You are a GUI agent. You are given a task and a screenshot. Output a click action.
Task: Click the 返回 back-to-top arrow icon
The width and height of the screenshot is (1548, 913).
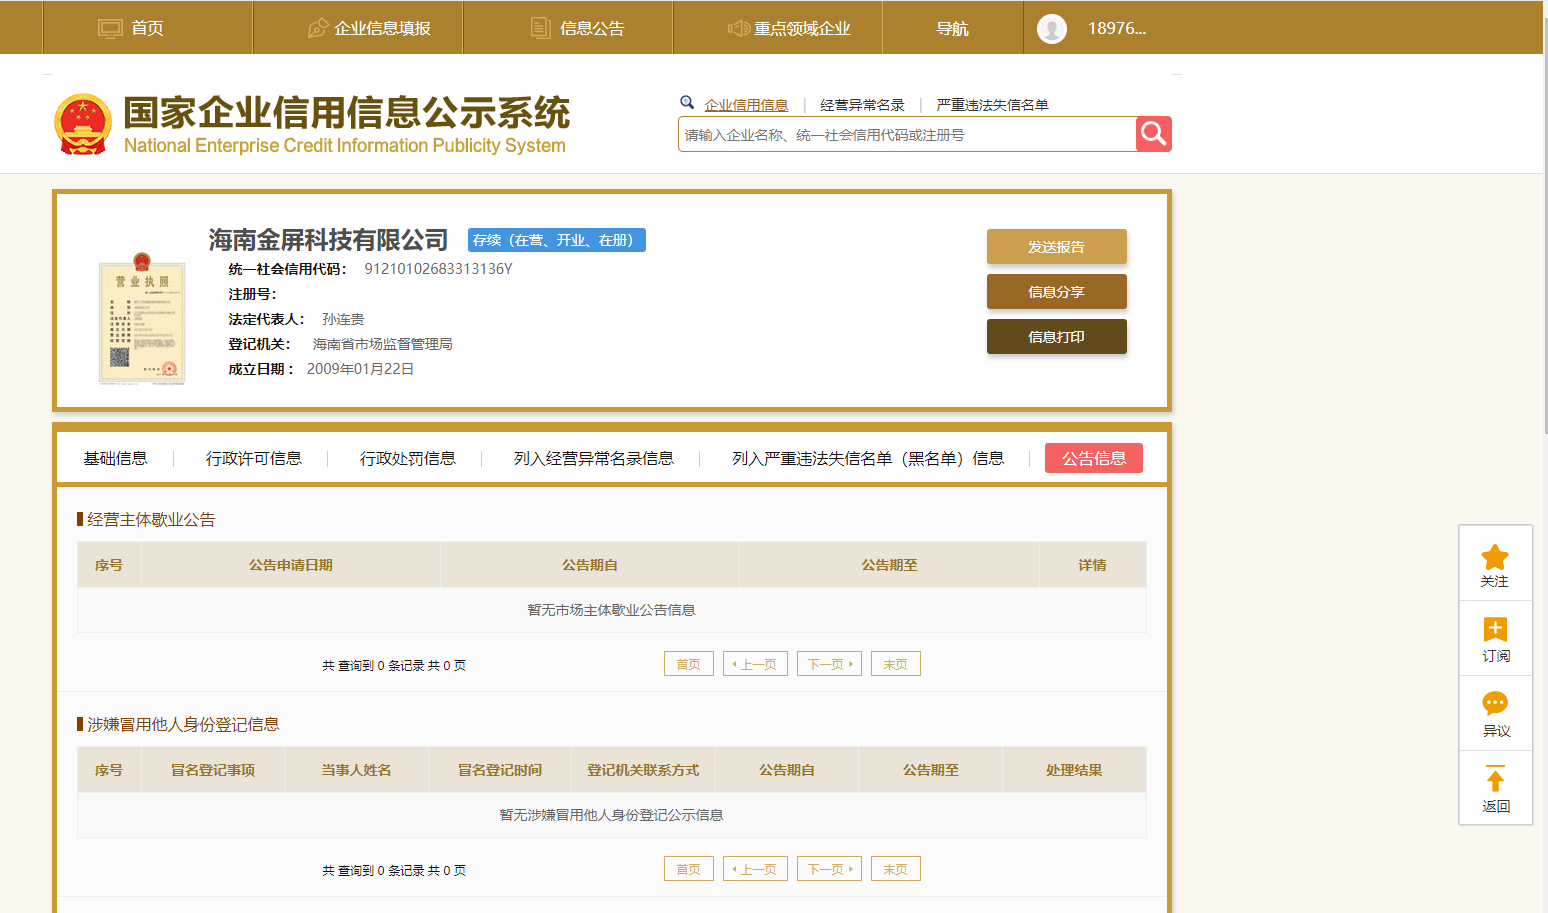click(1495, 779)
